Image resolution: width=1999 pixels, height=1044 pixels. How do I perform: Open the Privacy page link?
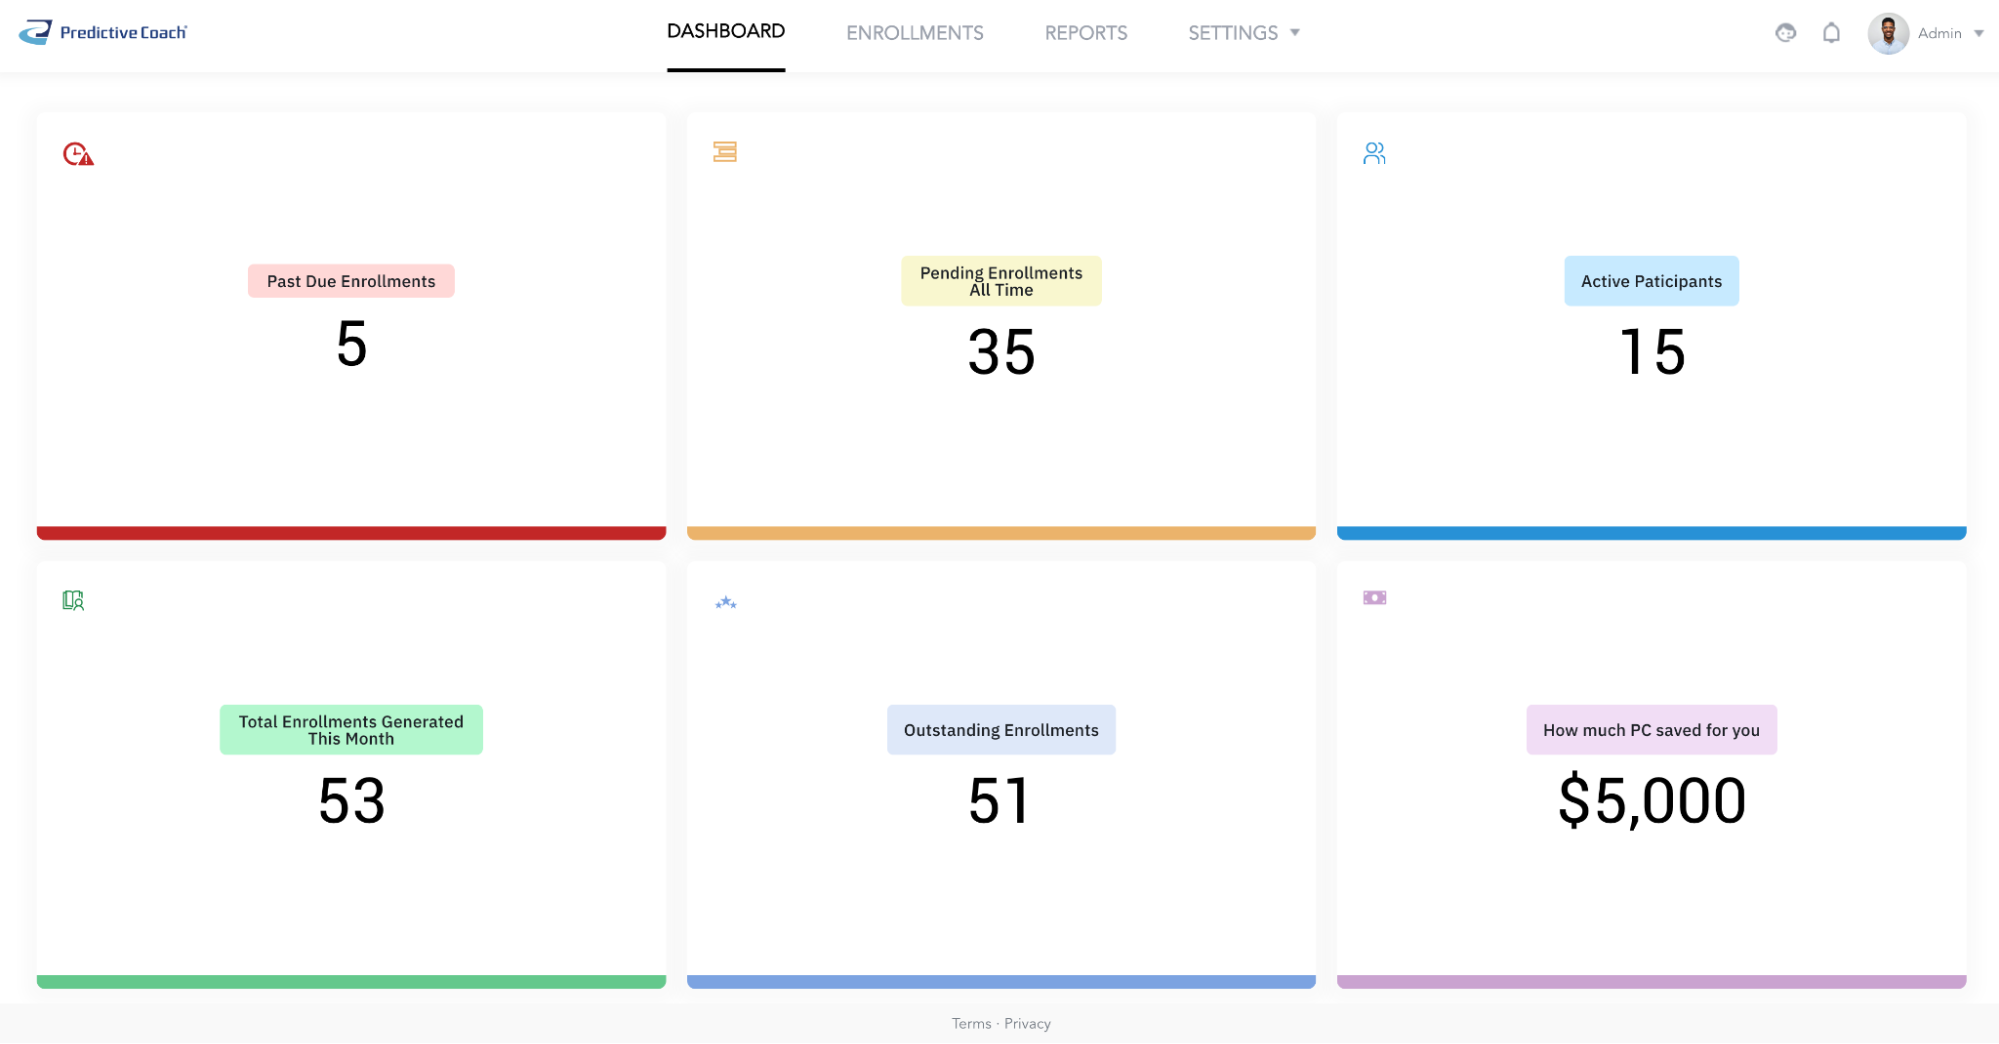1027,1023
